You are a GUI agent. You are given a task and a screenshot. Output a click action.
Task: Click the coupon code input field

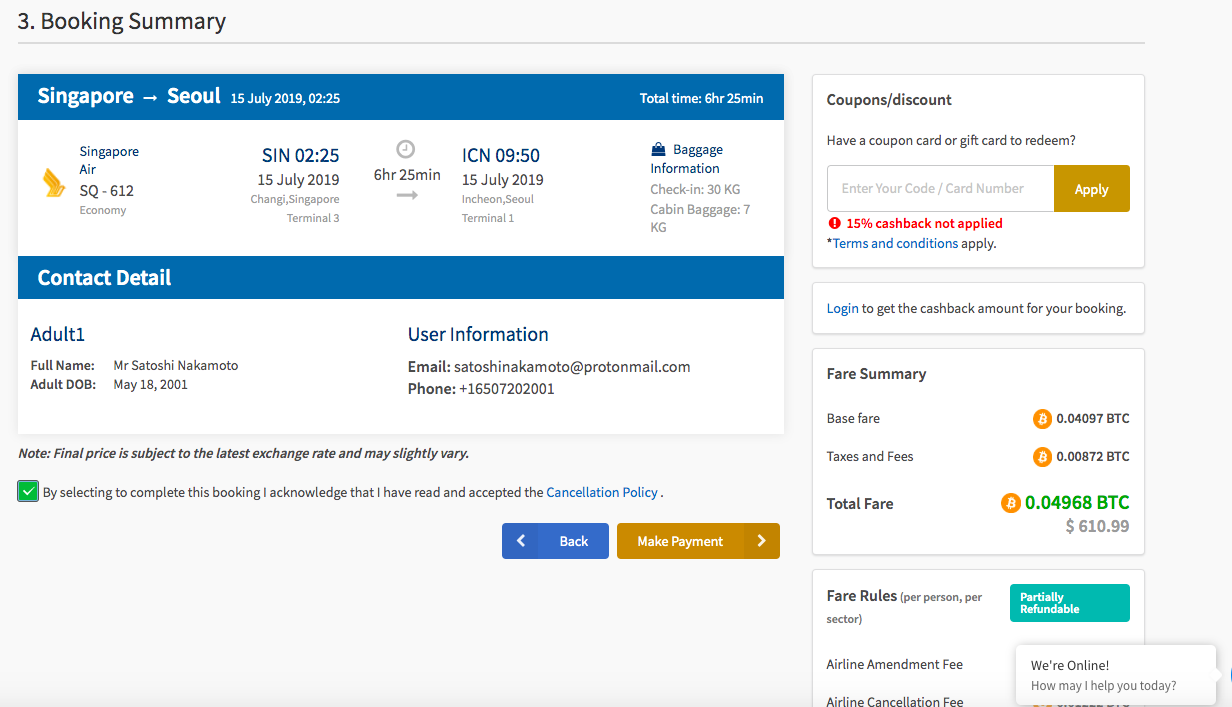tap(940, 188)
